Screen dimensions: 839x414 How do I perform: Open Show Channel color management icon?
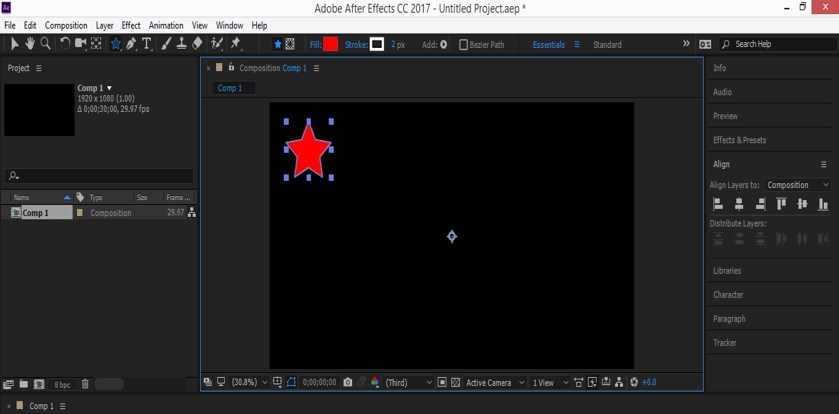(x=375, y=382)
